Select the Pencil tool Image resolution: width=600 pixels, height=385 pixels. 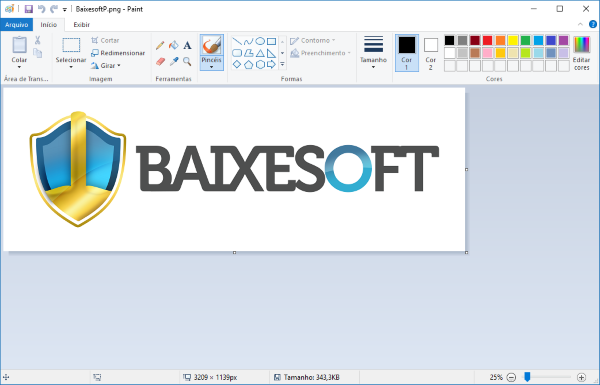(160, 45)
